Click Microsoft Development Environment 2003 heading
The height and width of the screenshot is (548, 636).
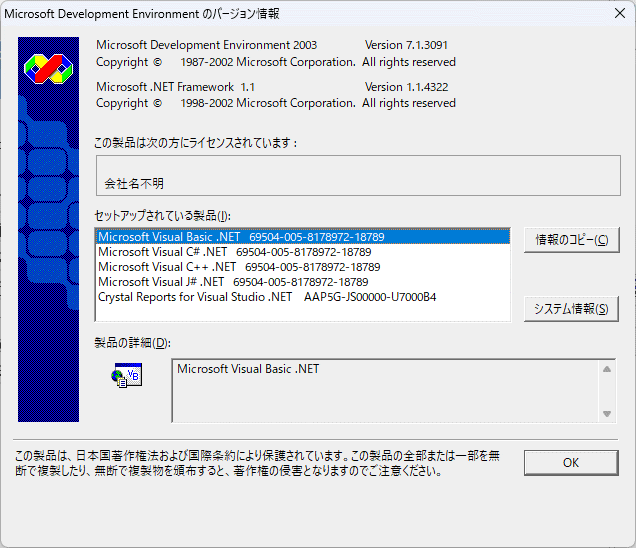[x=206, y=45]
